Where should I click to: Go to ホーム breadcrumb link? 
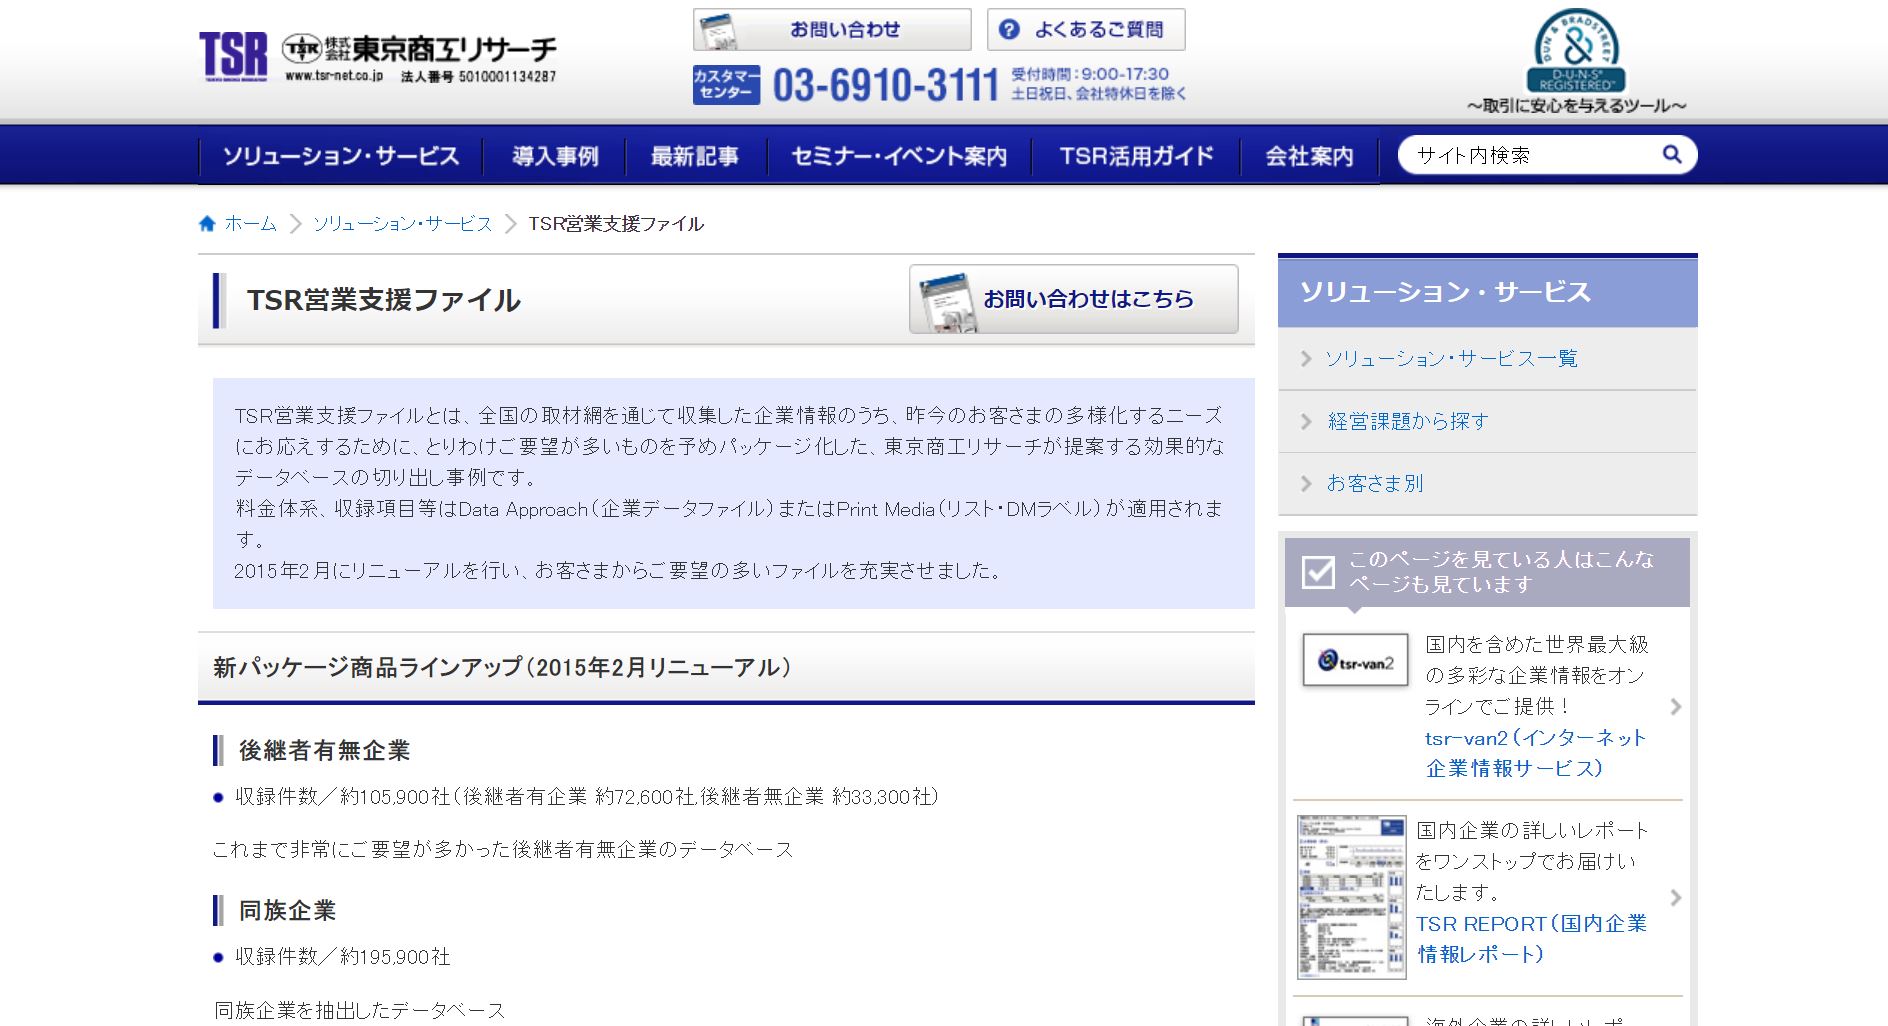[x=250, y=224]
